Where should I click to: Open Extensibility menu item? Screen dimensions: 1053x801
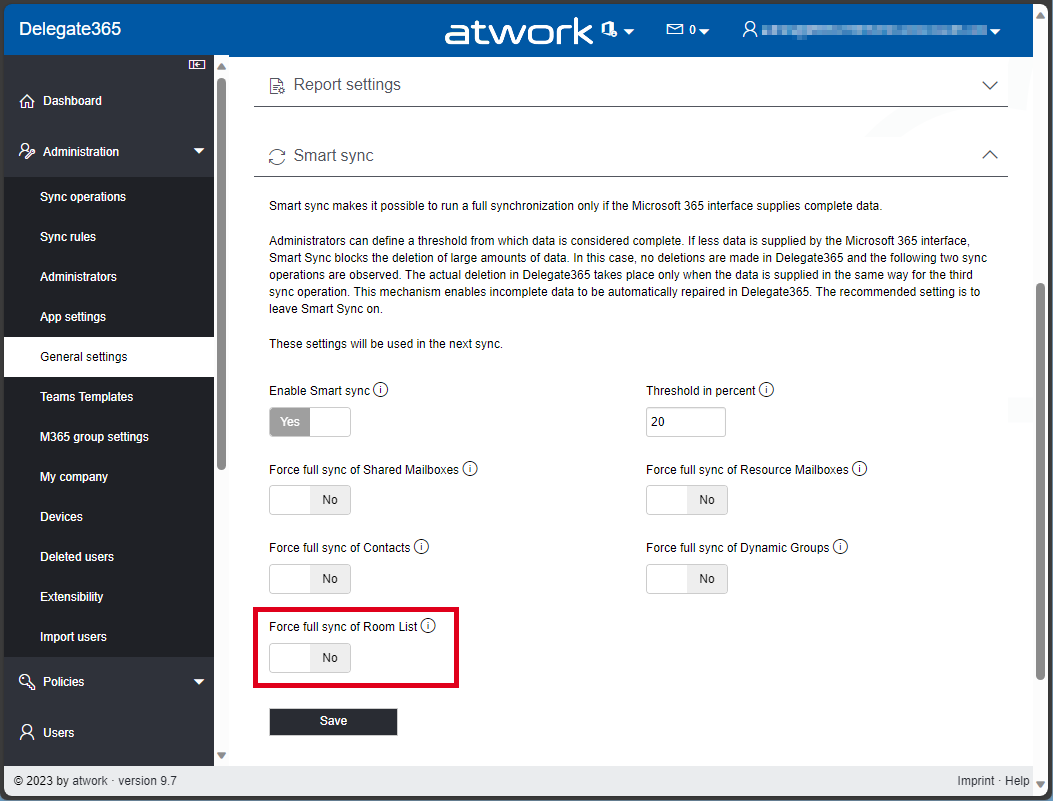109,596
